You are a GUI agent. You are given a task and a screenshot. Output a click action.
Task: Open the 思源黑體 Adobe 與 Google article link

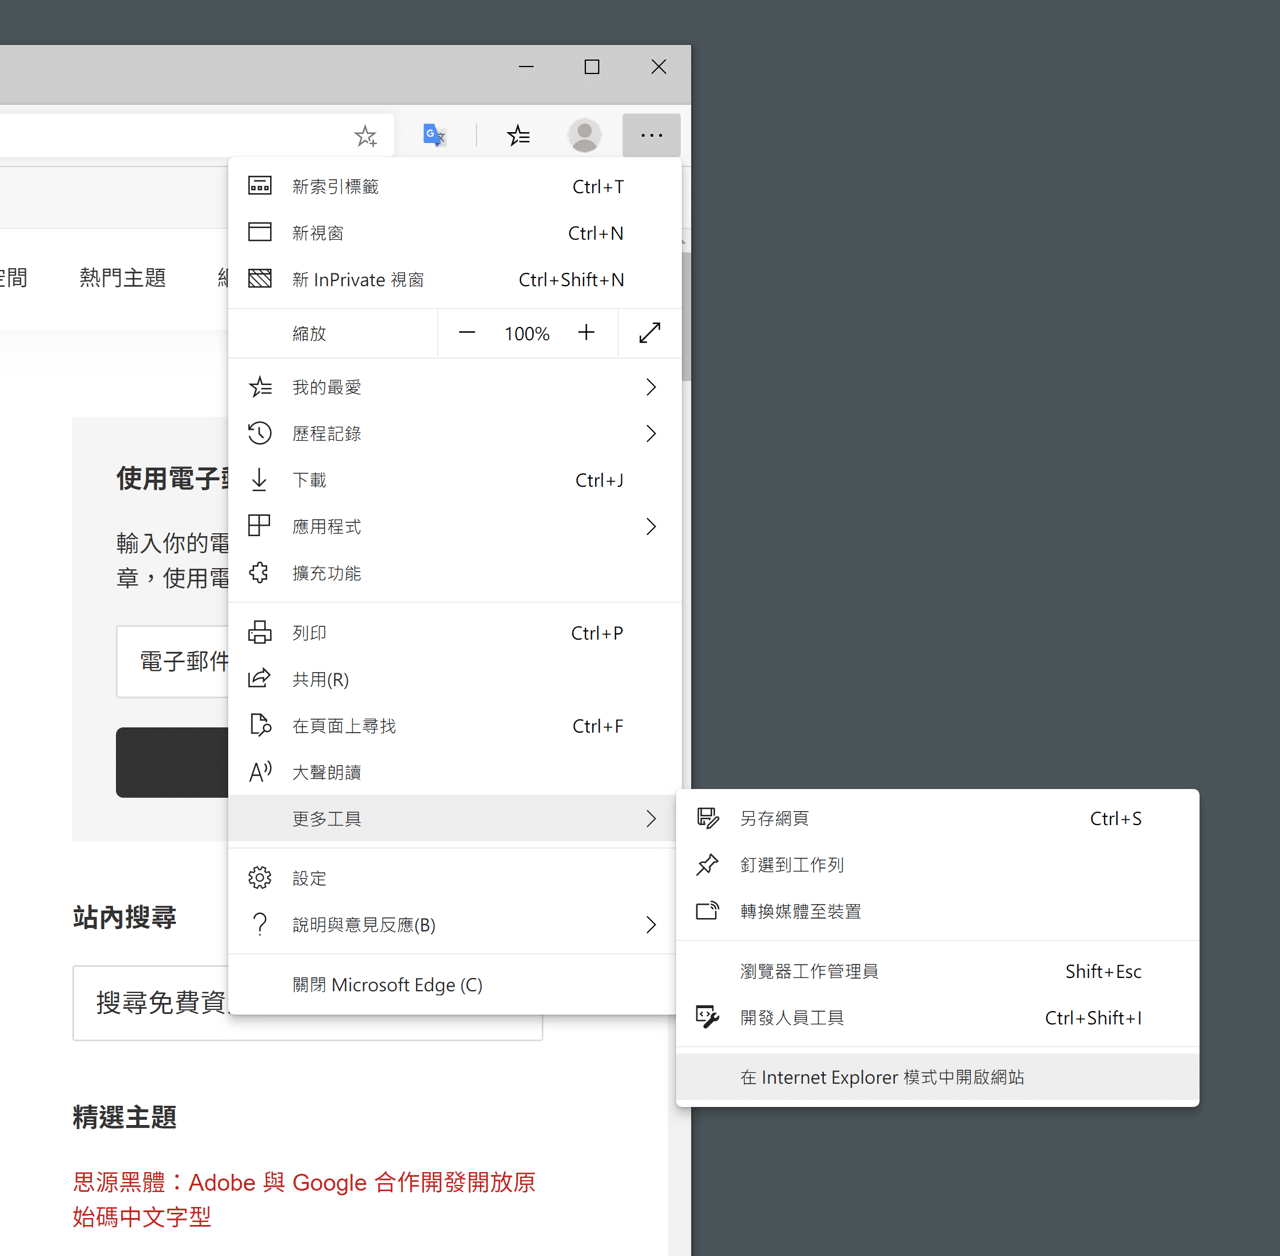tap(304, 1199)
